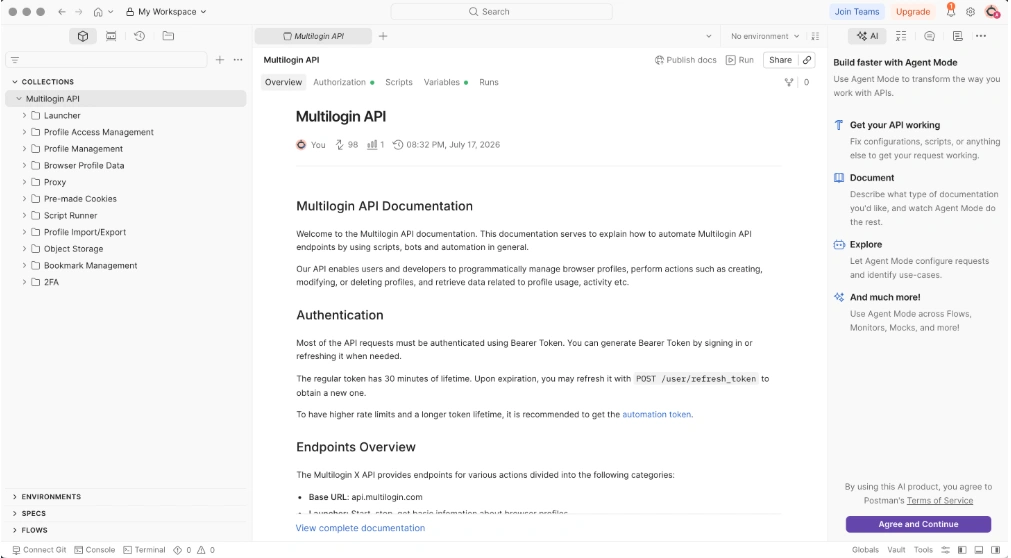Toggle the two-pane layout icon in status bar
The image size is (1011, 558).
click(x=962, y=550)
